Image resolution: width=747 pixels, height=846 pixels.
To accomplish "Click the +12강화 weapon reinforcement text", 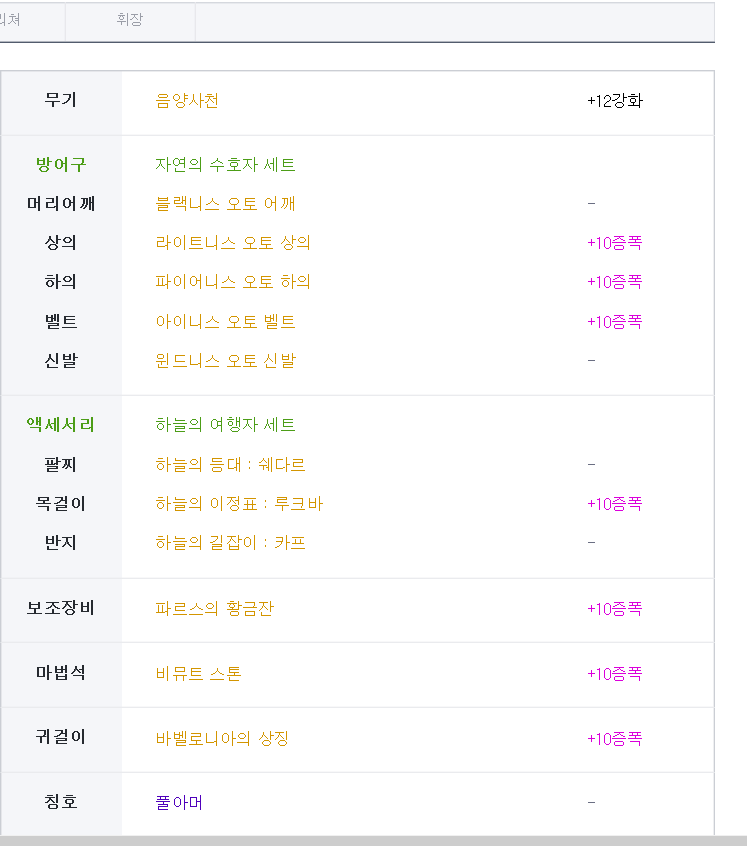I will pos(615,101).
